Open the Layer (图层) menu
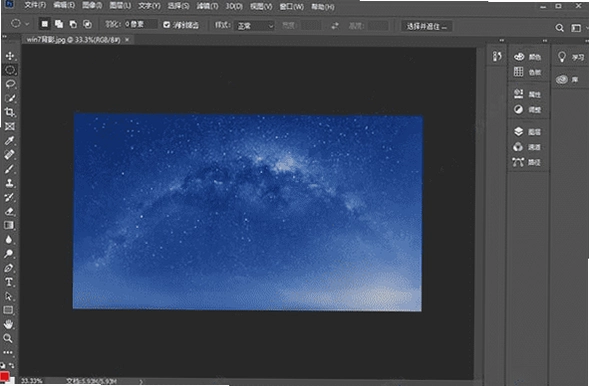This screenshot has width=589, height=386. [120, 6]
